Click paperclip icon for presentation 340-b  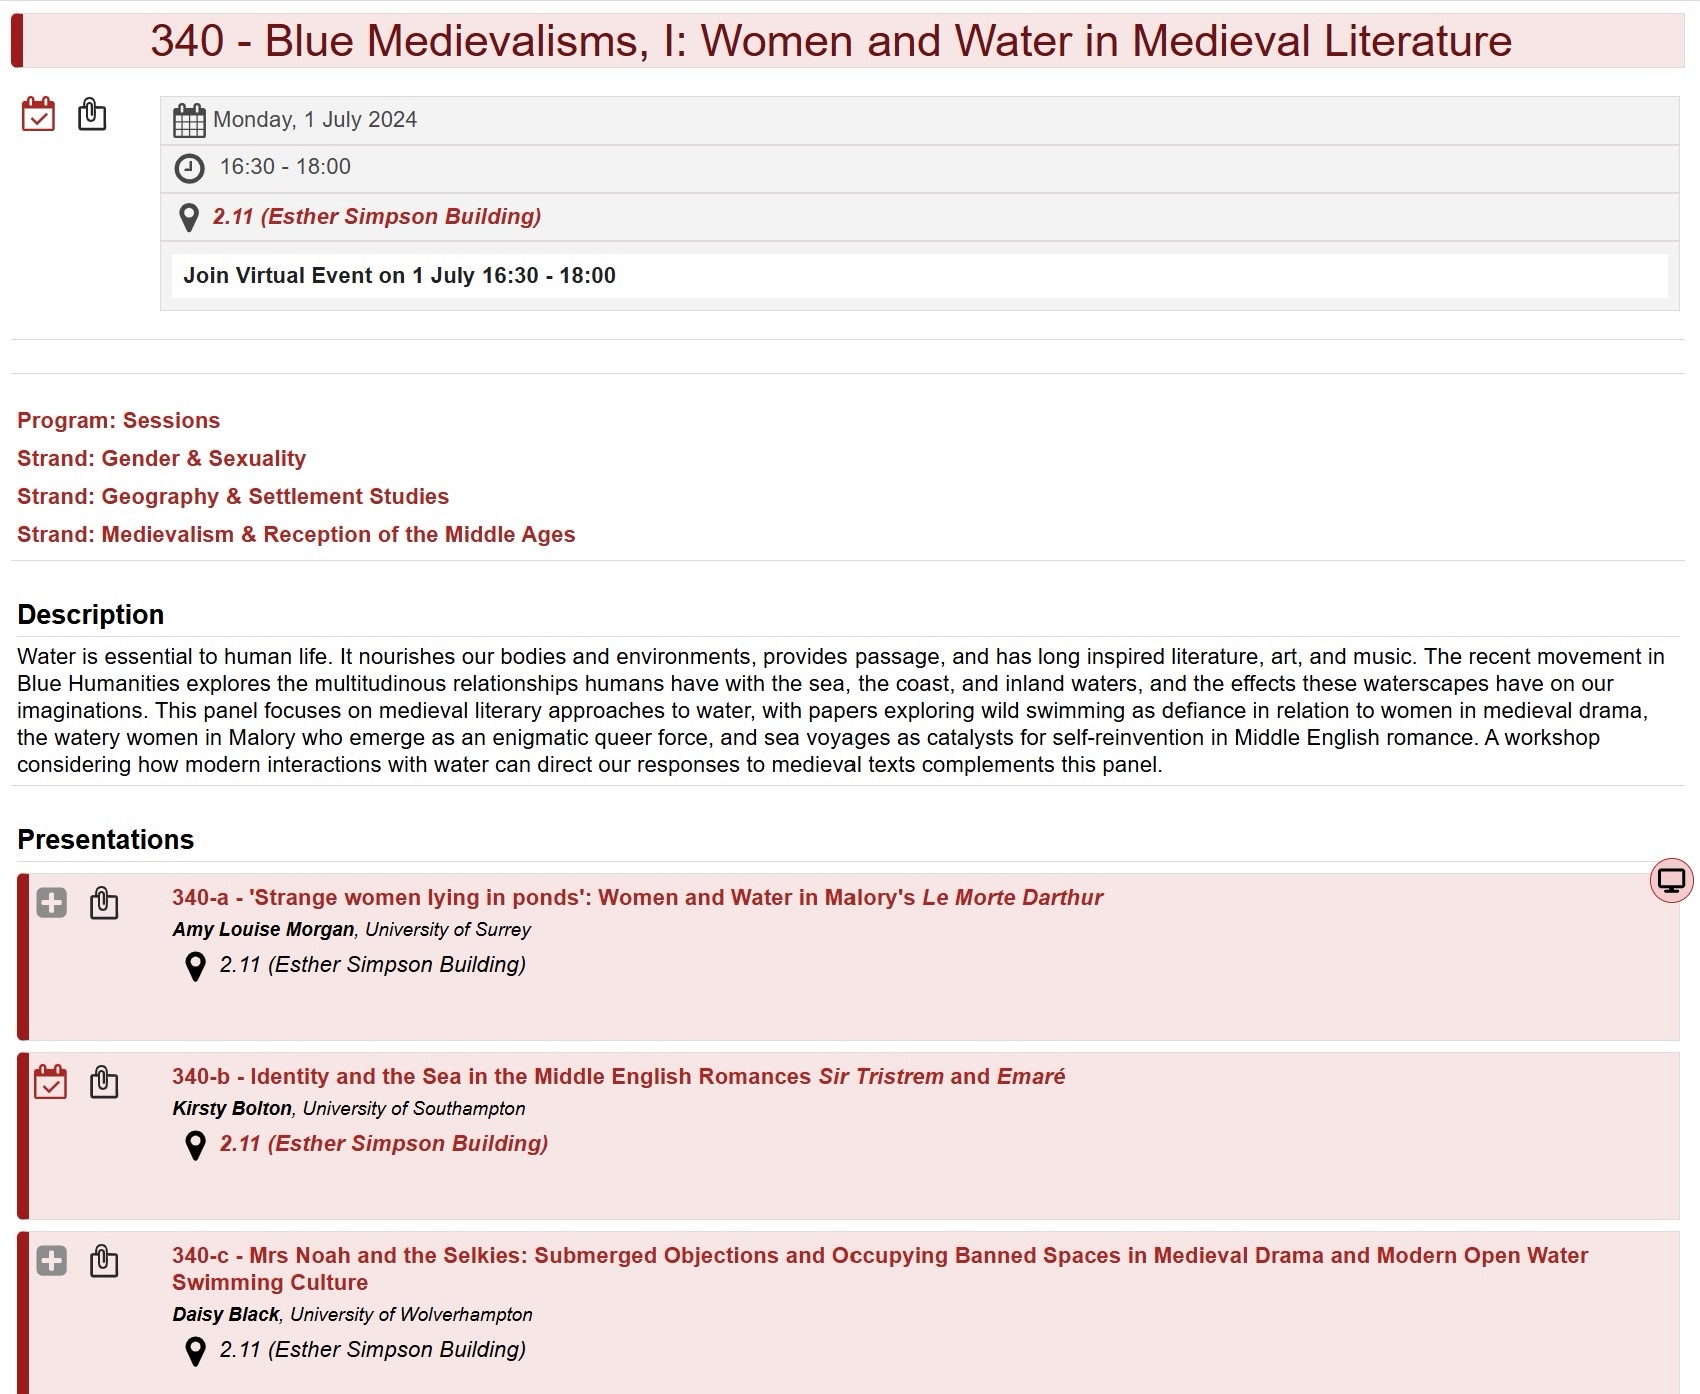click(x=104, y=1083)
